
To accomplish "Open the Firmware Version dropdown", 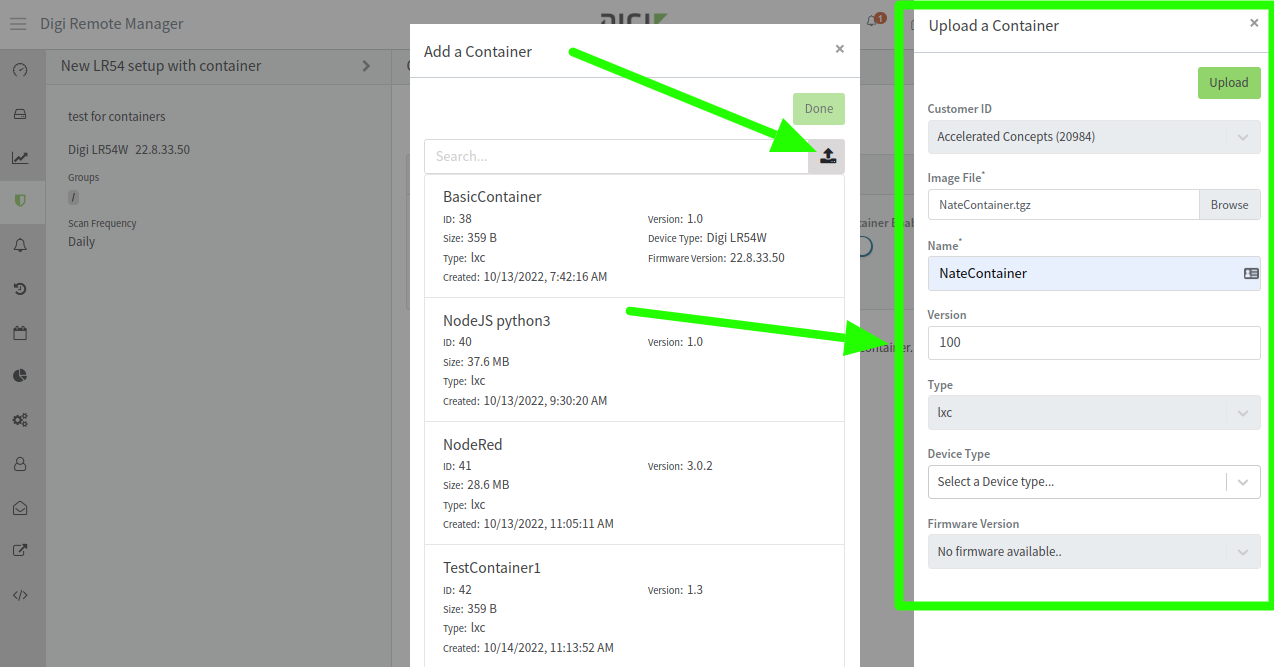I will click(1094, 551).
